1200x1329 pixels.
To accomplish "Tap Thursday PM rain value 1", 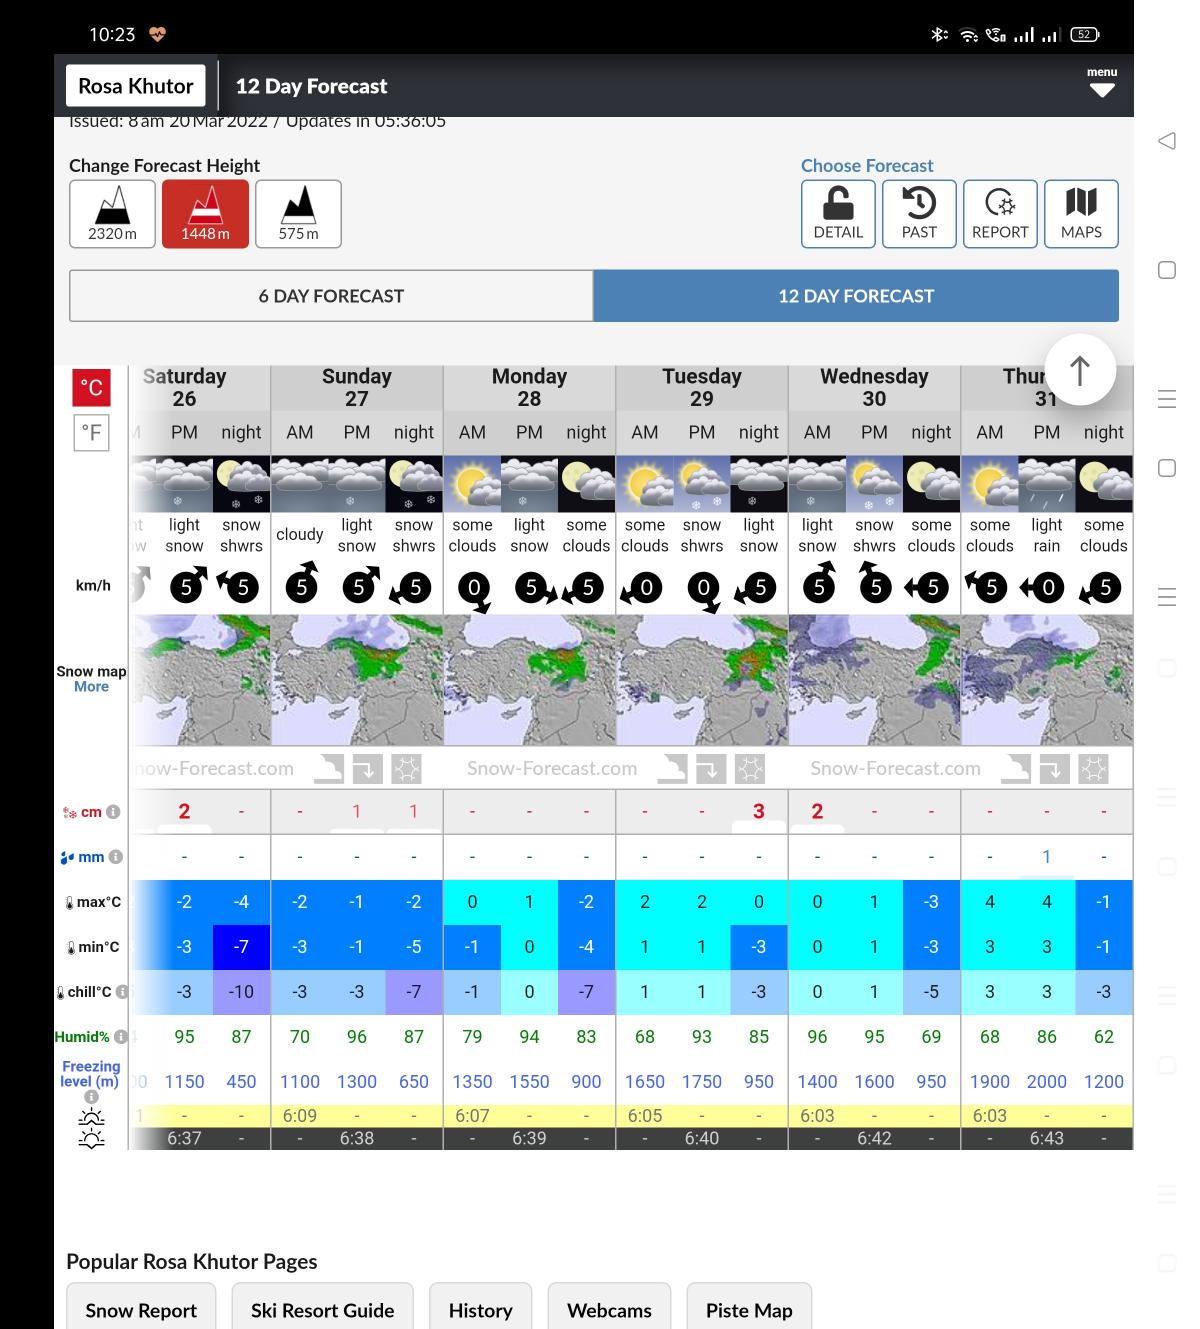I will tap(1047, 856).
